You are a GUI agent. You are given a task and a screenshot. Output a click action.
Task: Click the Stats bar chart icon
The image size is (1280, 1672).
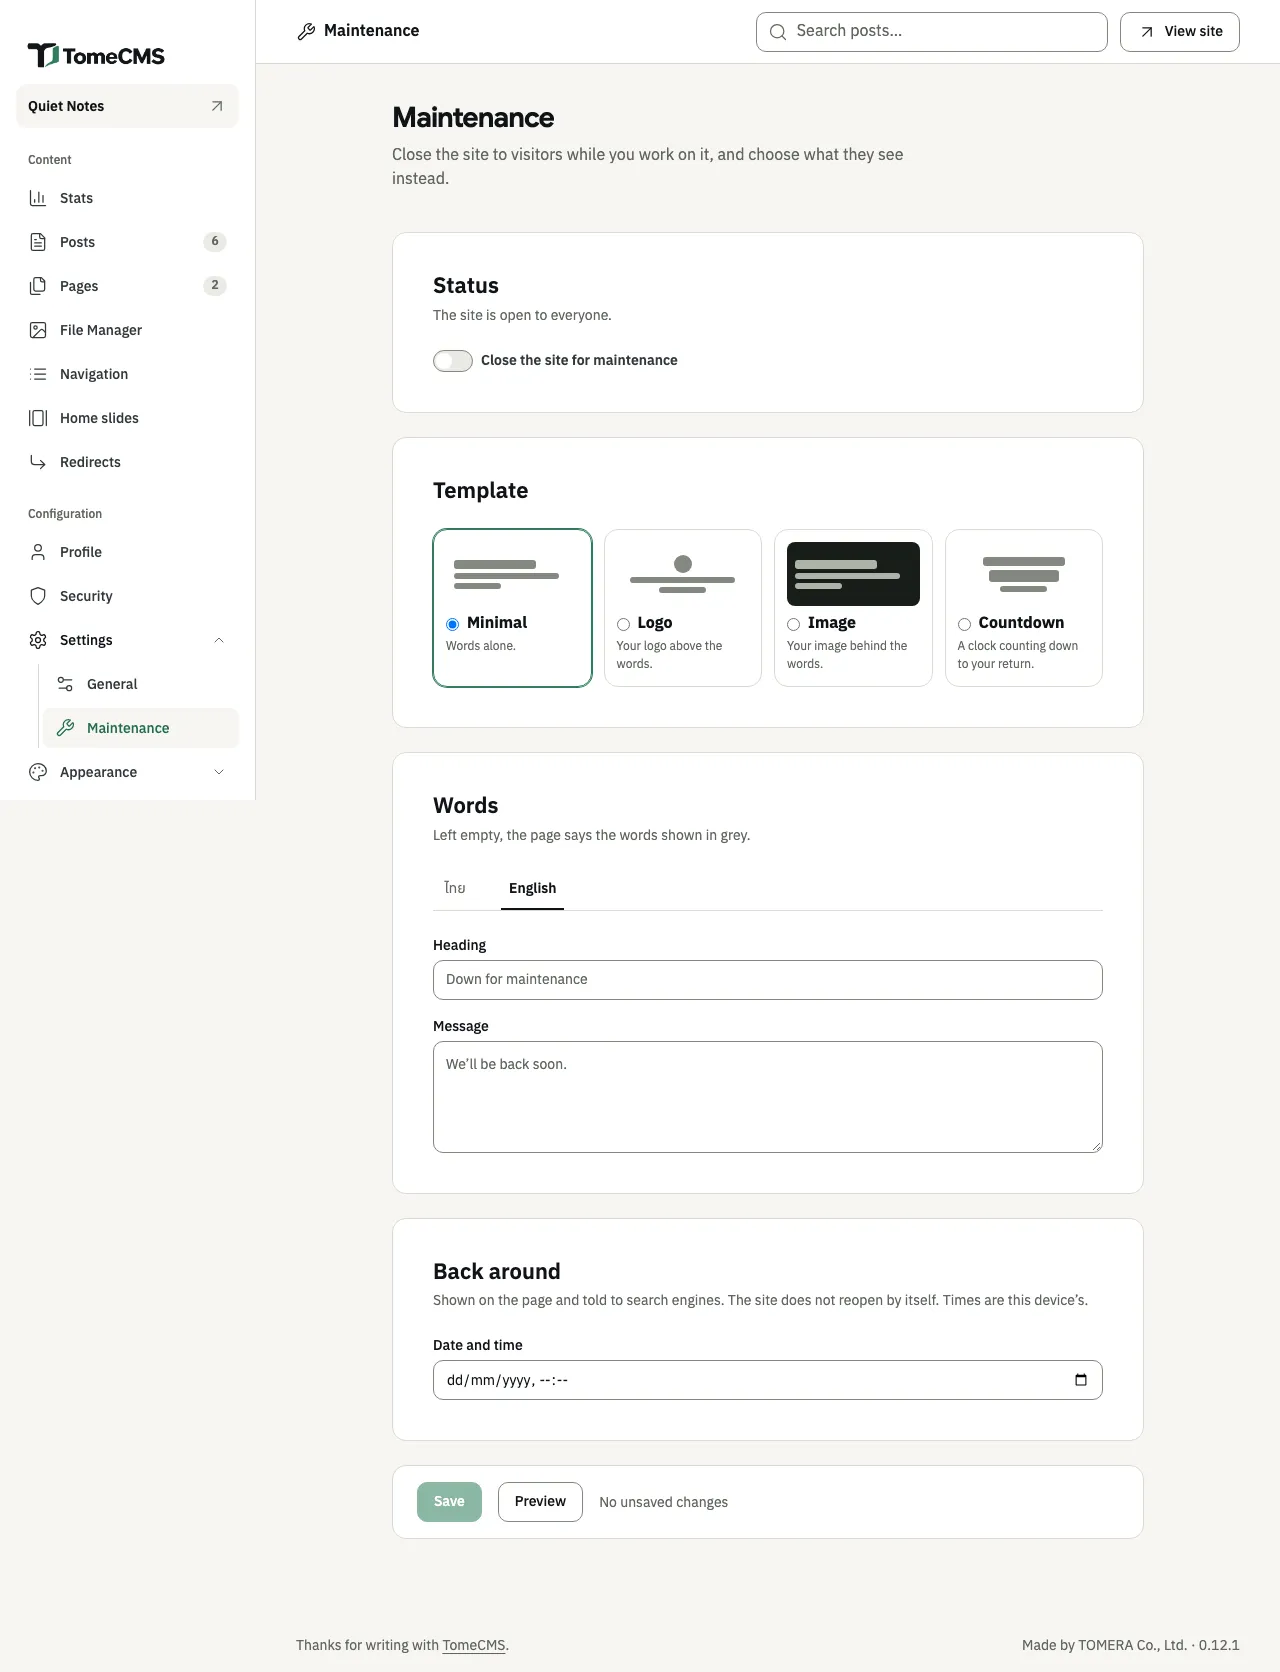tap(38, 198)
